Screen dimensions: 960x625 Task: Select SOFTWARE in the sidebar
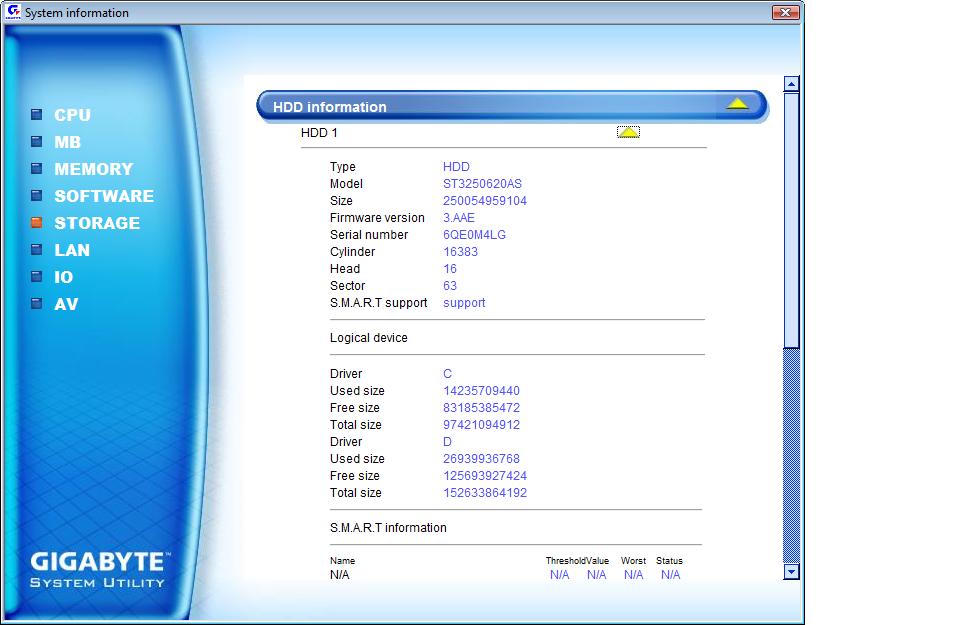104,196
